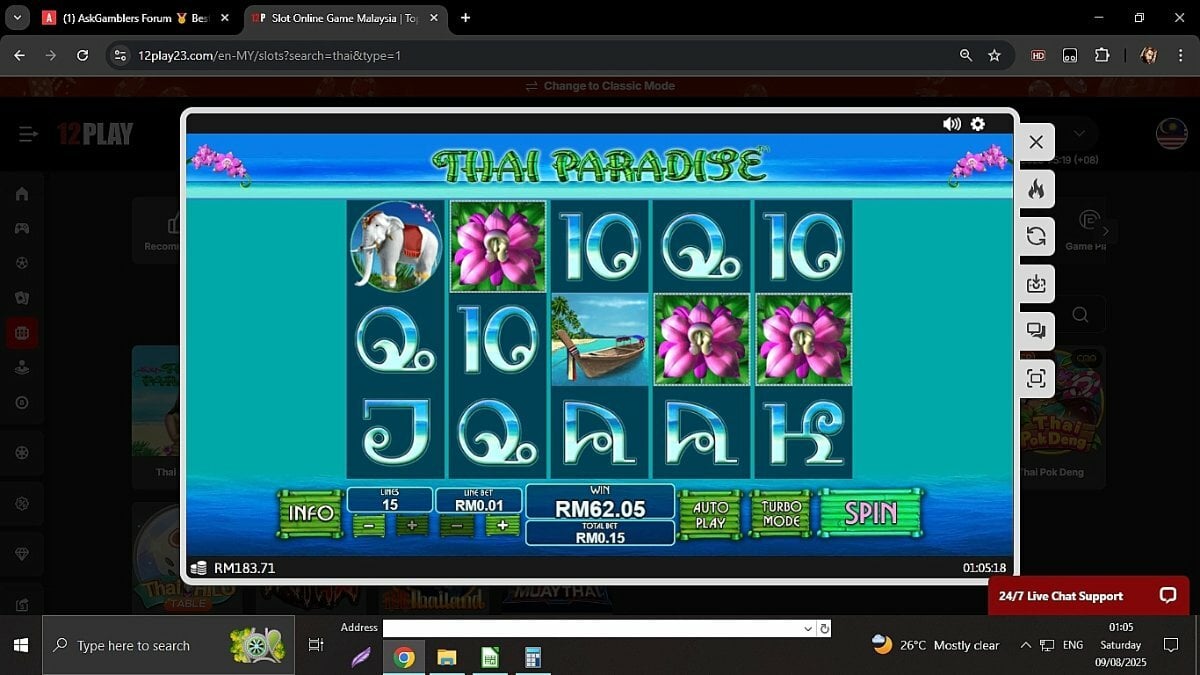Click the RM0.15 total bet value

click(x=600, y=538)
